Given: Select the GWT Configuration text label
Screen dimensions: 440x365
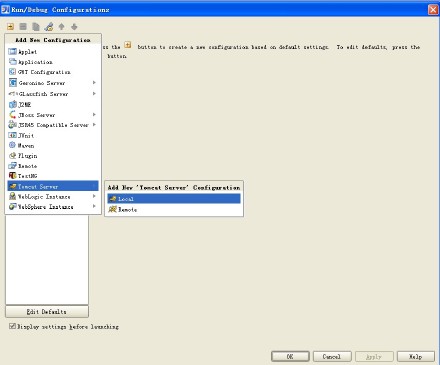Looking at the screenshot, I should tap(44, 72).
